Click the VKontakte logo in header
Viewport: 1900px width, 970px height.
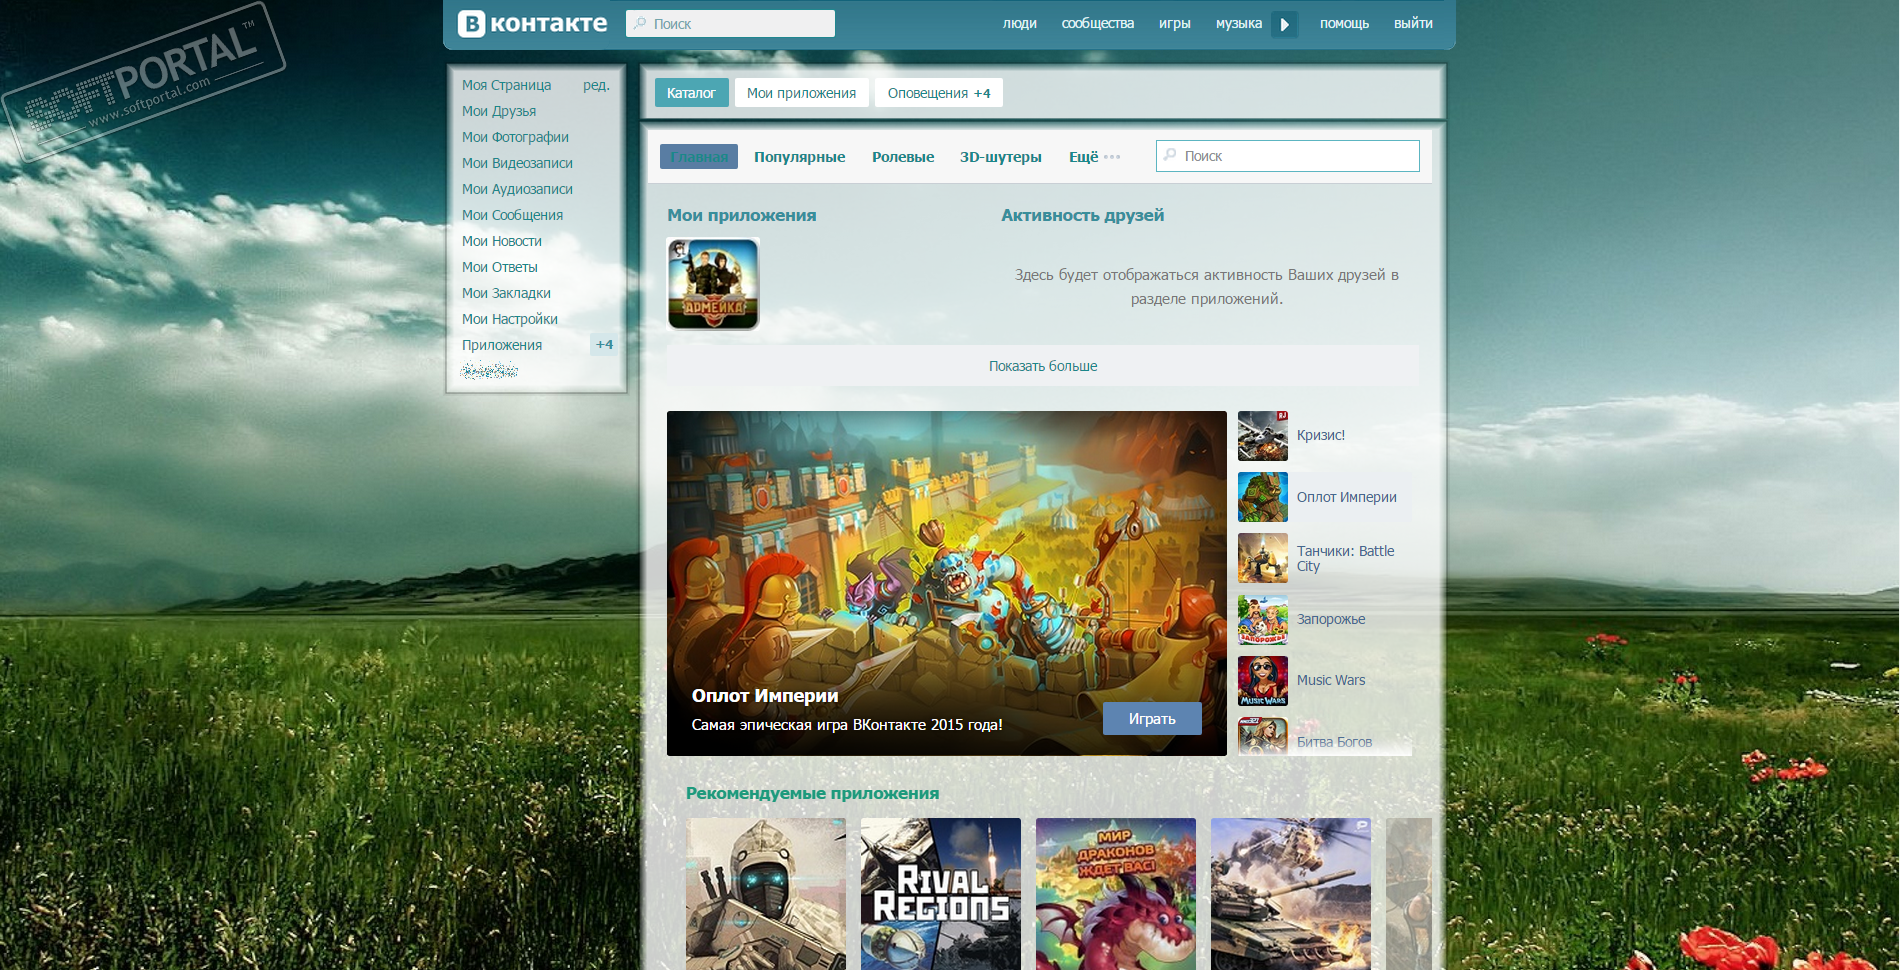pos(532,23)
